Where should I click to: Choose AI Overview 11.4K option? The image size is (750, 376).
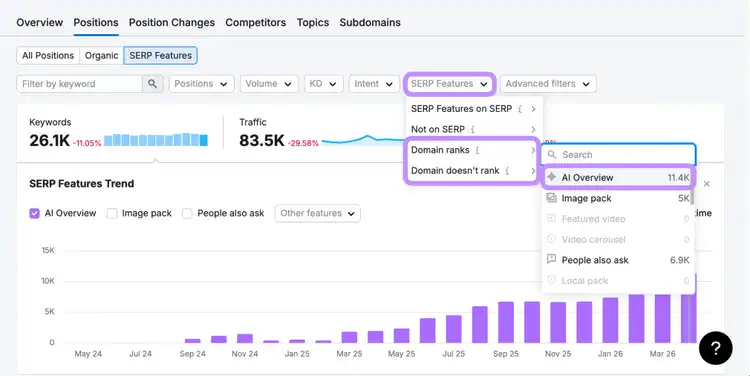click(x=618, y=177)
